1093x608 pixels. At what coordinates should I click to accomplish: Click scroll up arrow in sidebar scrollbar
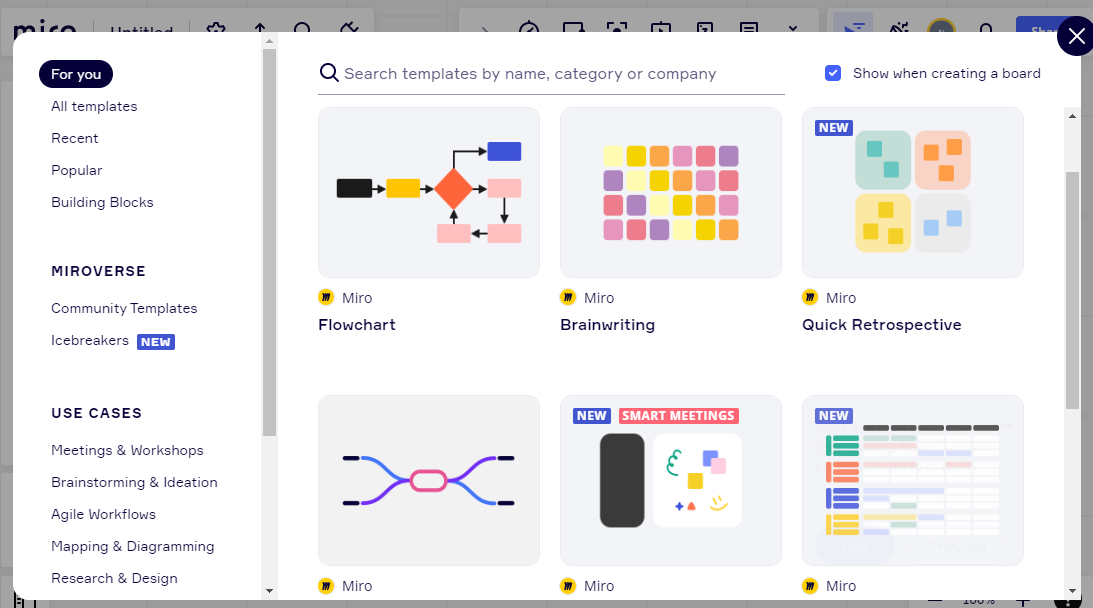tap(270, 41)
